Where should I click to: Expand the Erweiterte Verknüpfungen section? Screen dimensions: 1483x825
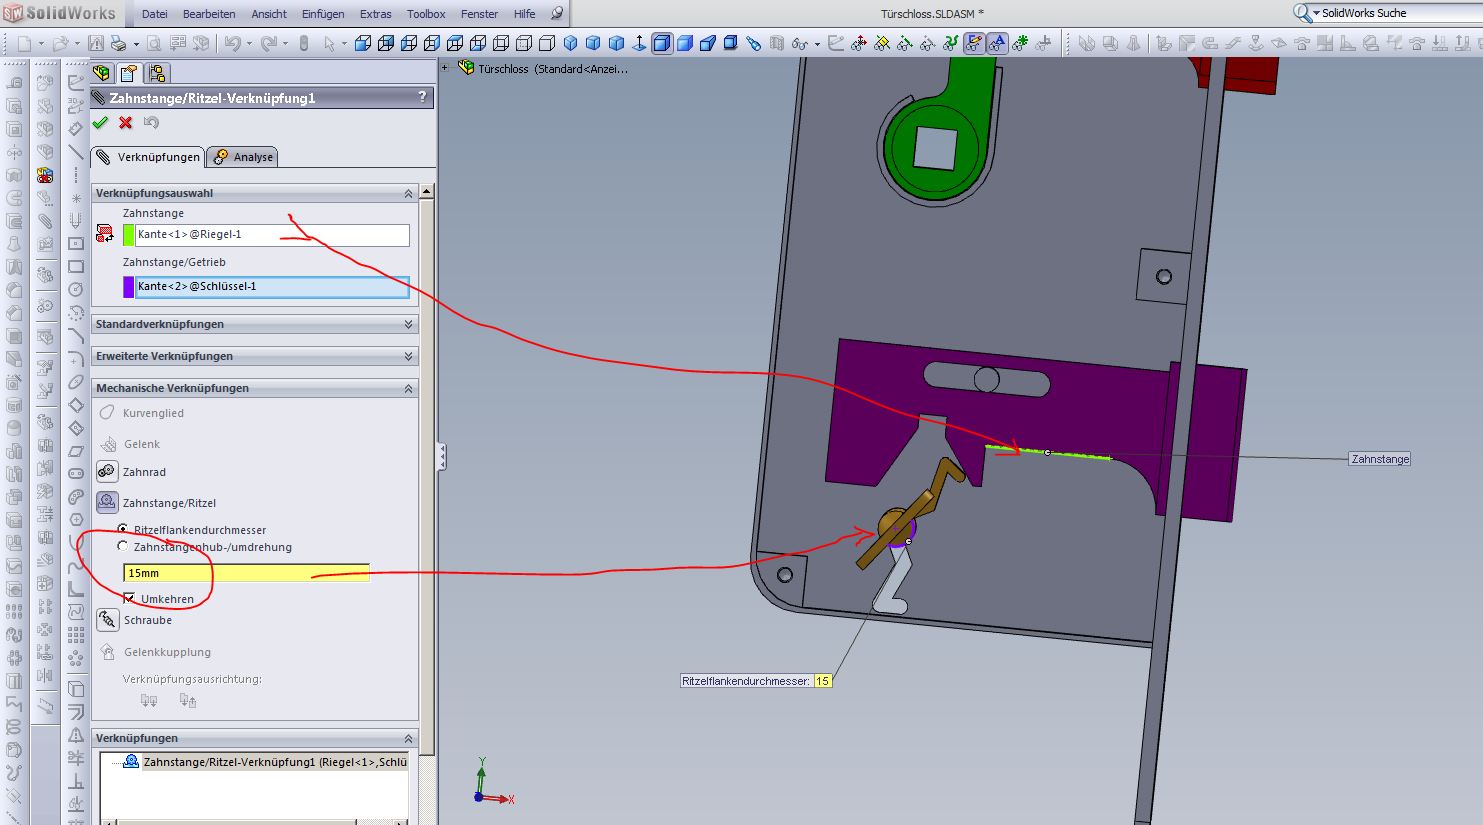pos(408,356)
